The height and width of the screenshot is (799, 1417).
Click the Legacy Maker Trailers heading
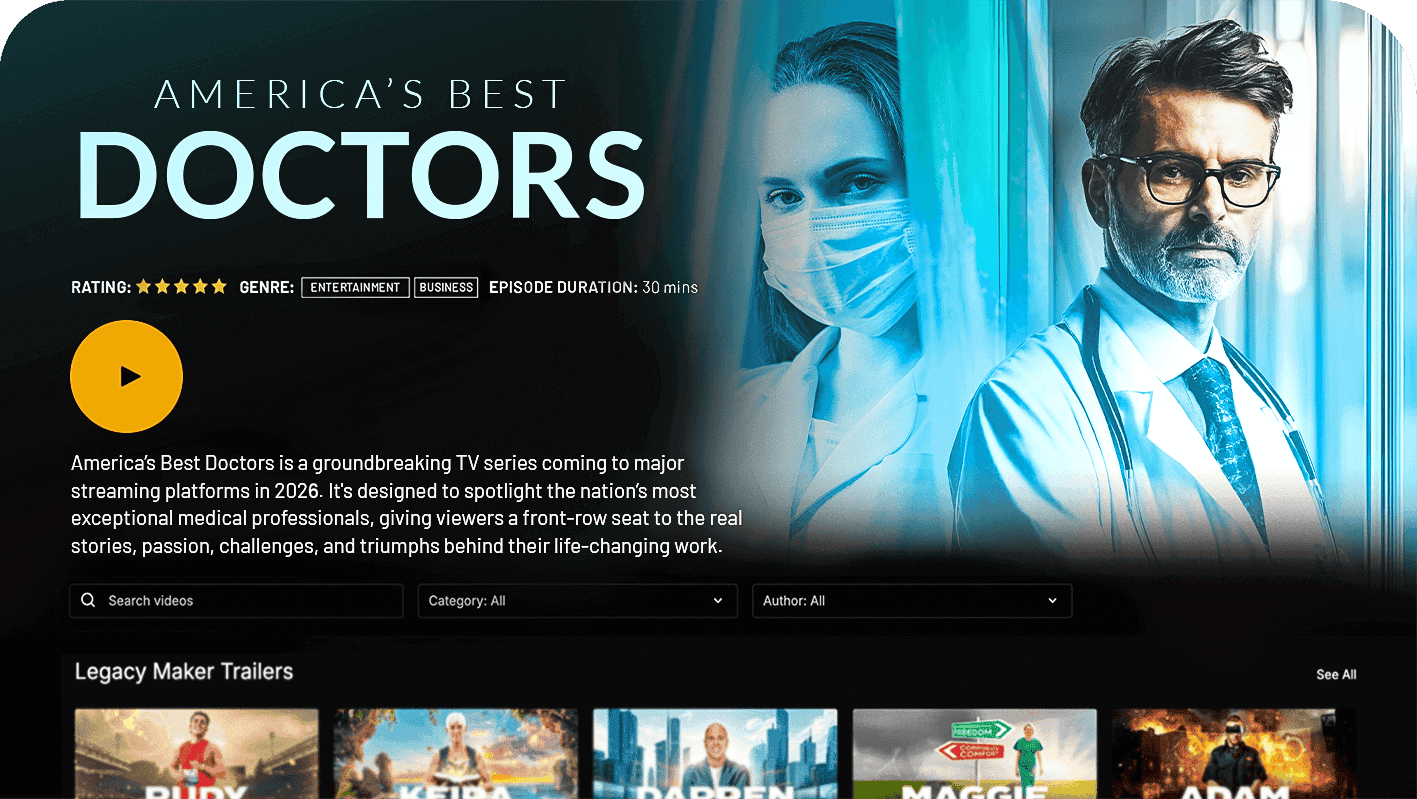(x=184, y=672)
